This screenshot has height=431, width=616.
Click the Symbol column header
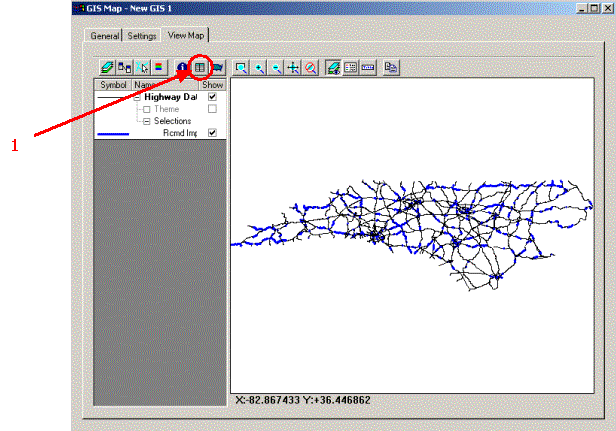(x=113, y=85)
